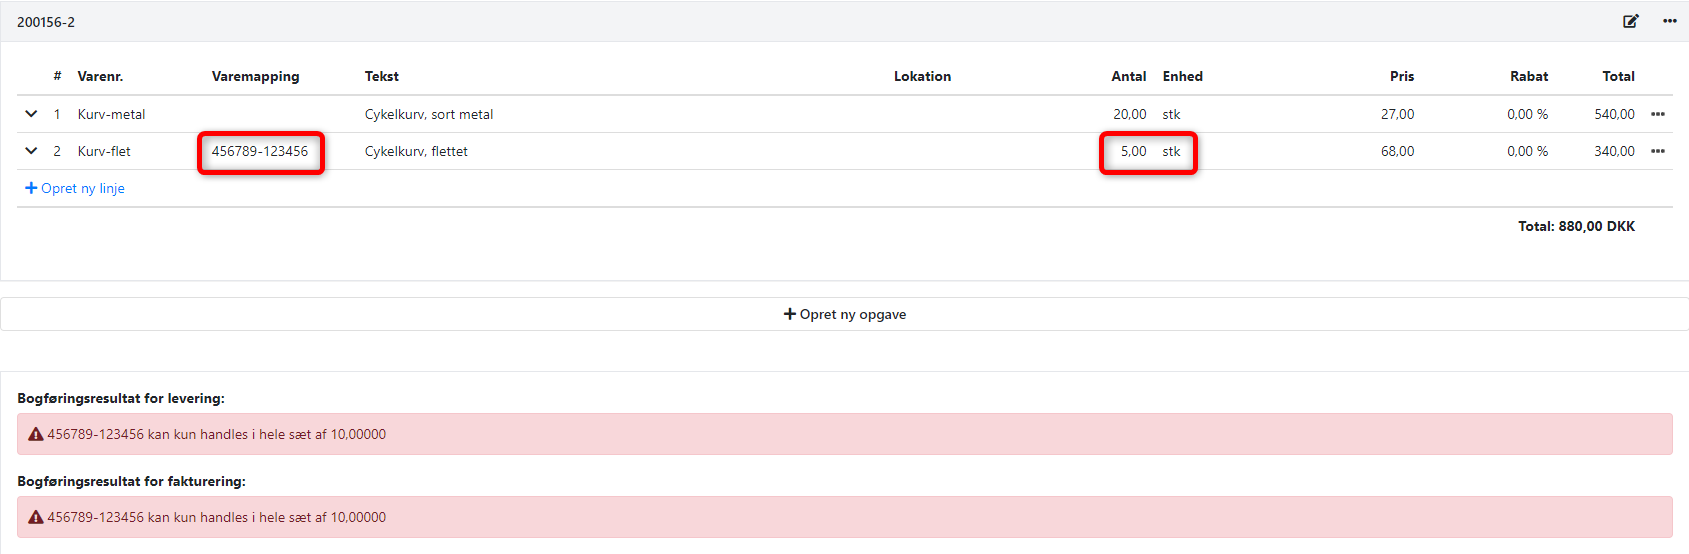Expand line 1 Kurv-metal chevron
The image size is (1689, 554).
tap(31, 114)
